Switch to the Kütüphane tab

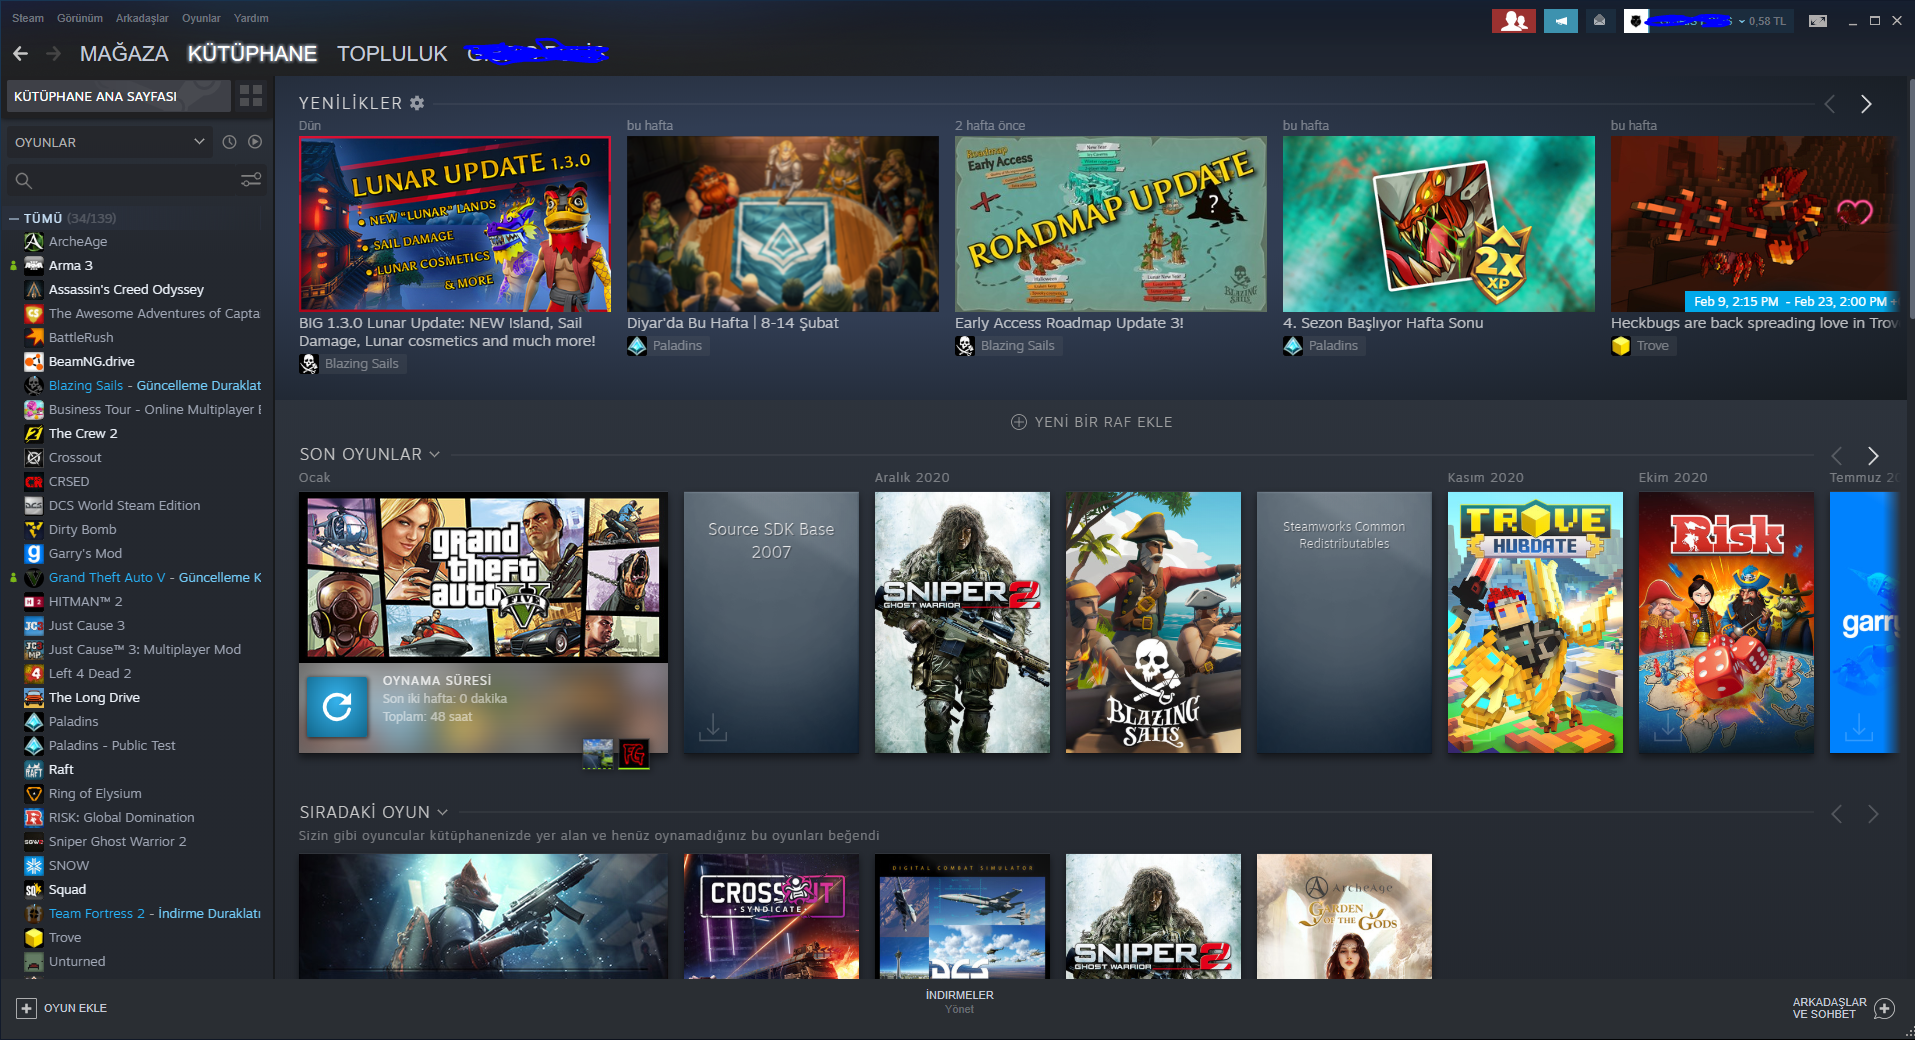coord(252,54)
